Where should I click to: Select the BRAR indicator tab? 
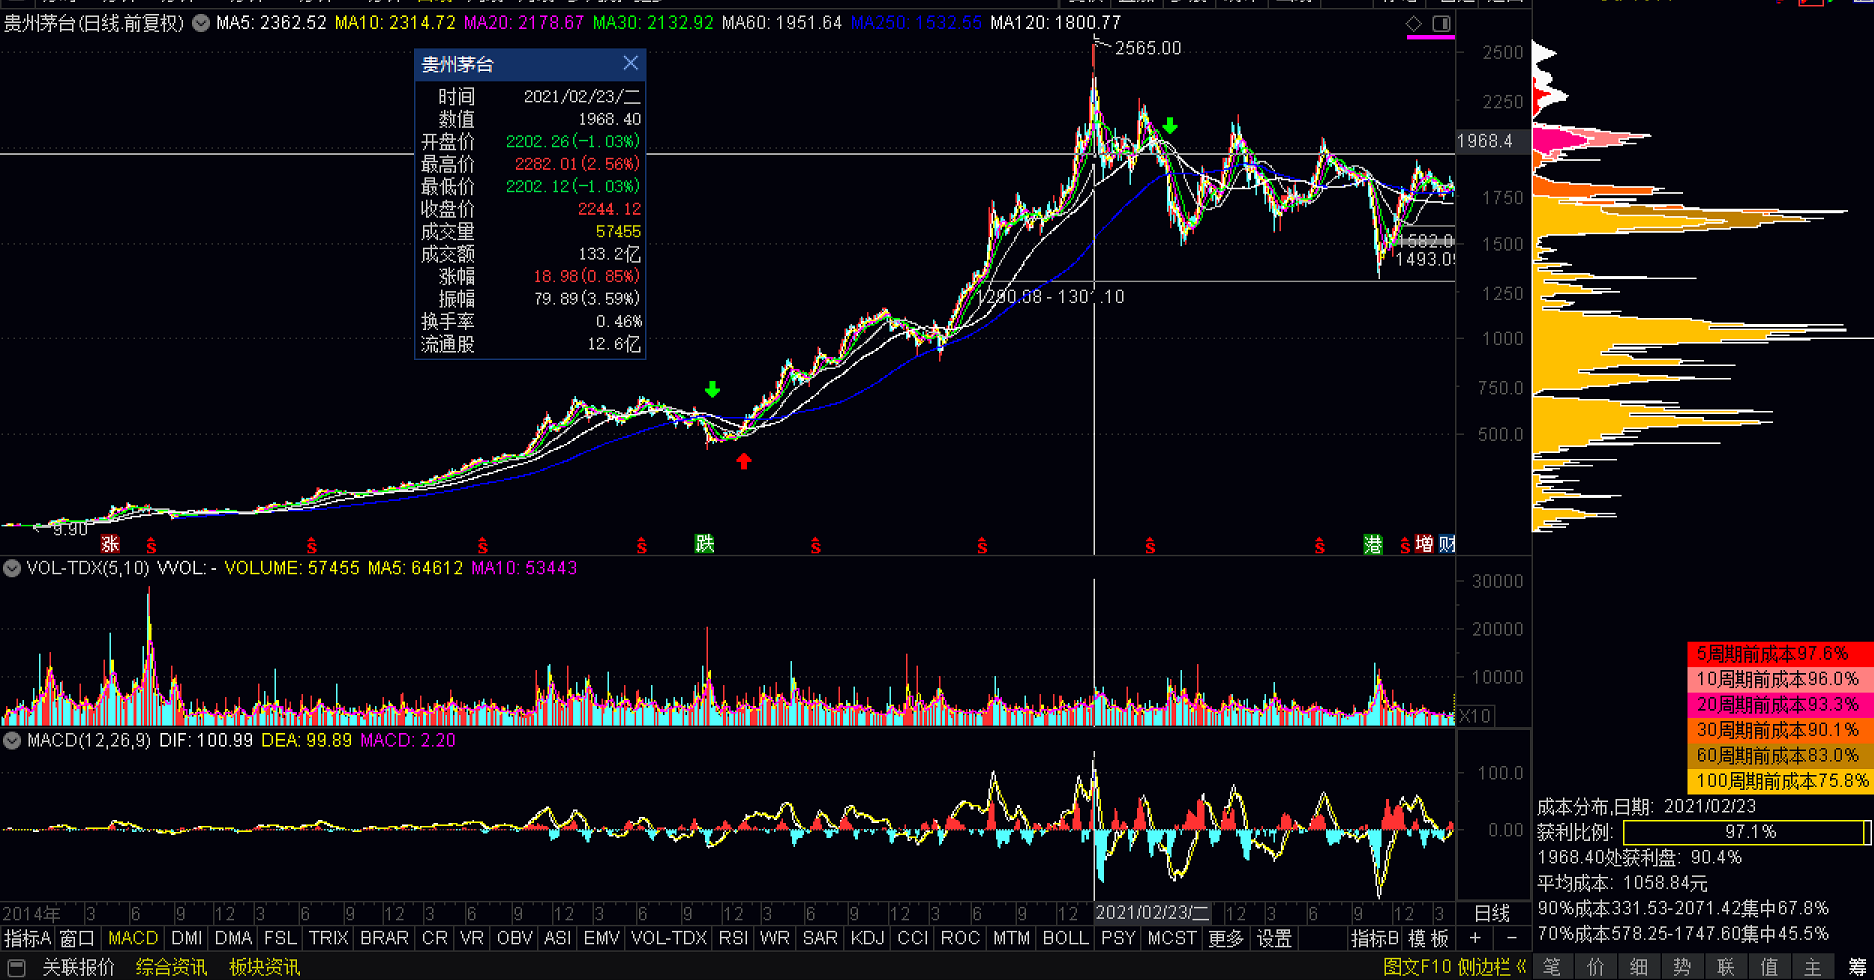[x=384, y=939]
